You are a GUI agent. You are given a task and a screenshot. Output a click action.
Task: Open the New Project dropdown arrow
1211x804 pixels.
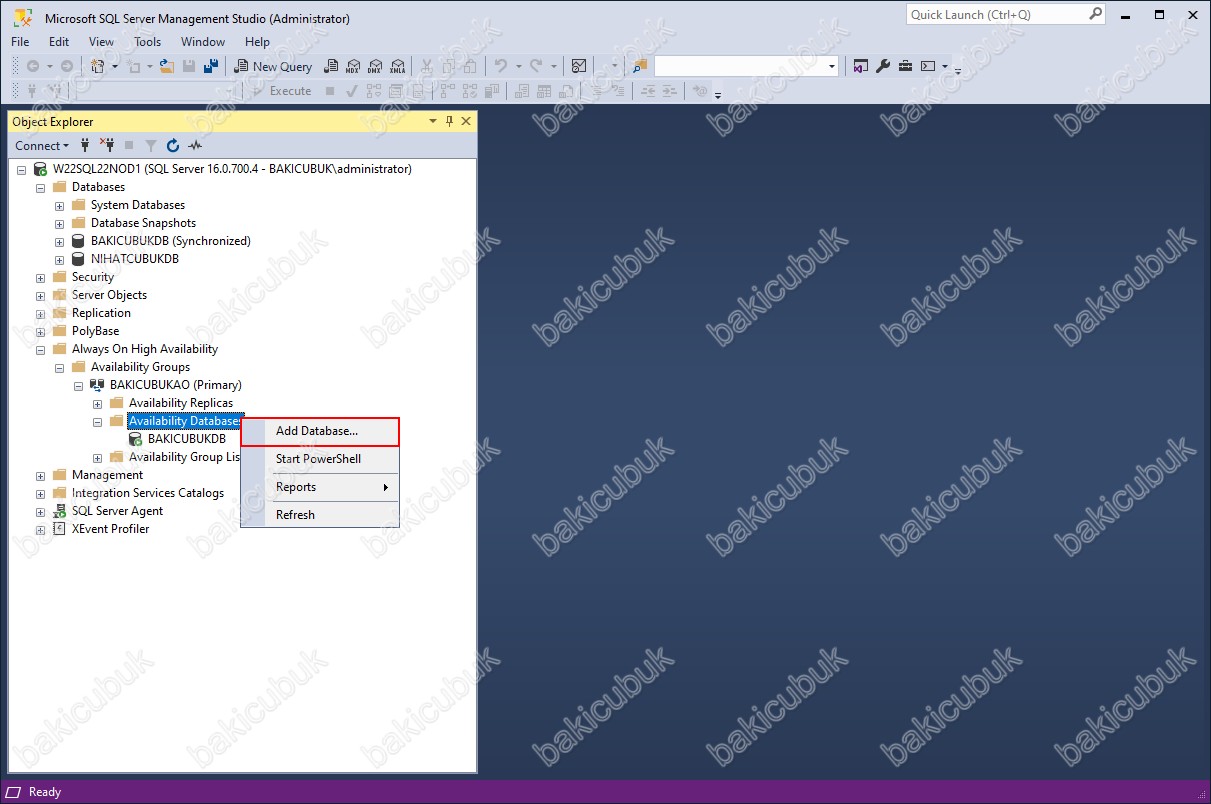click(x=114, y=66)
